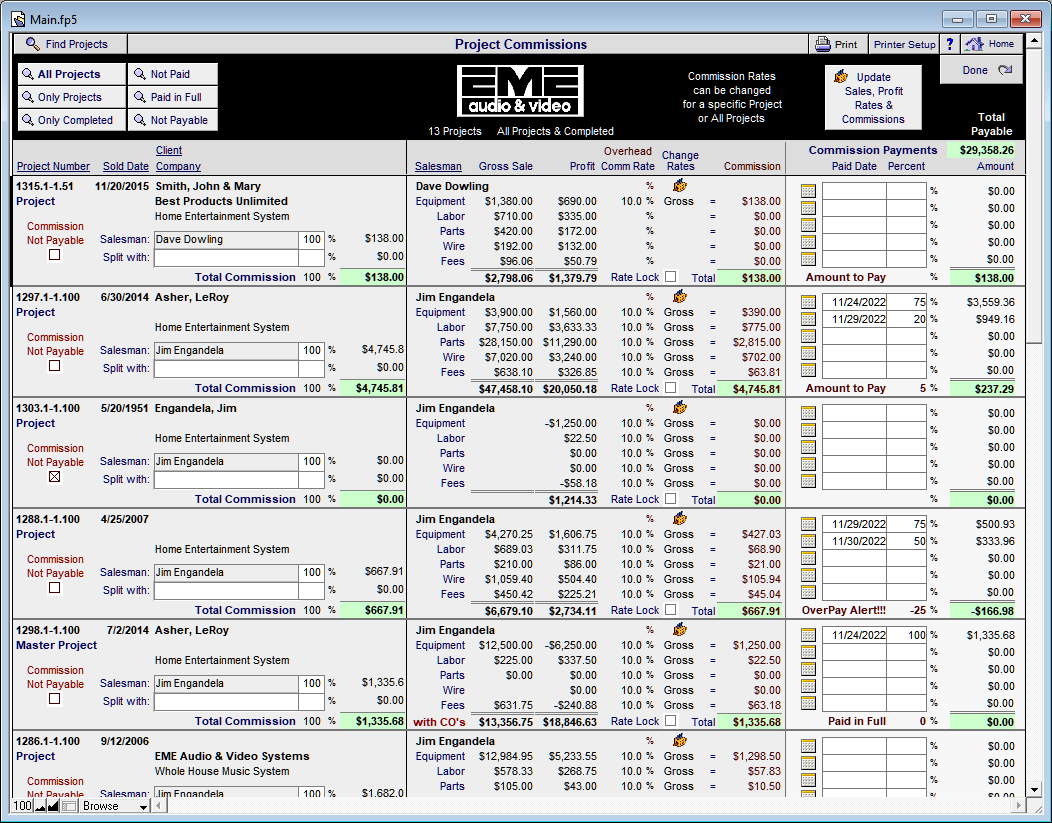Enable Rate Lock for project 1288.1-1.100
Viewport: 1052px width, 823px height.
(670, 610)
